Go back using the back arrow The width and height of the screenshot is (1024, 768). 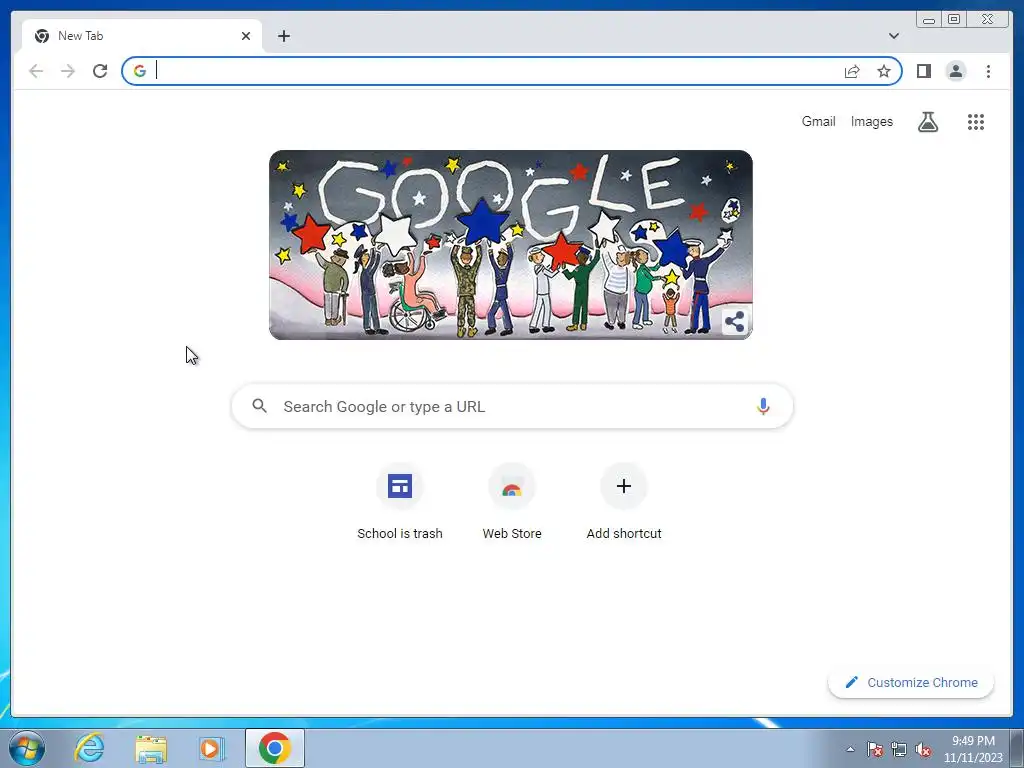(36, 71)
